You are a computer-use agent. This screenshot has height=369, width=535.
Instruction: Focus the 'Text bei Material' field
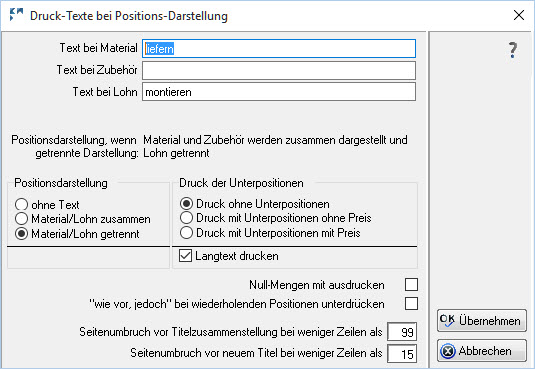click(279, 48)
